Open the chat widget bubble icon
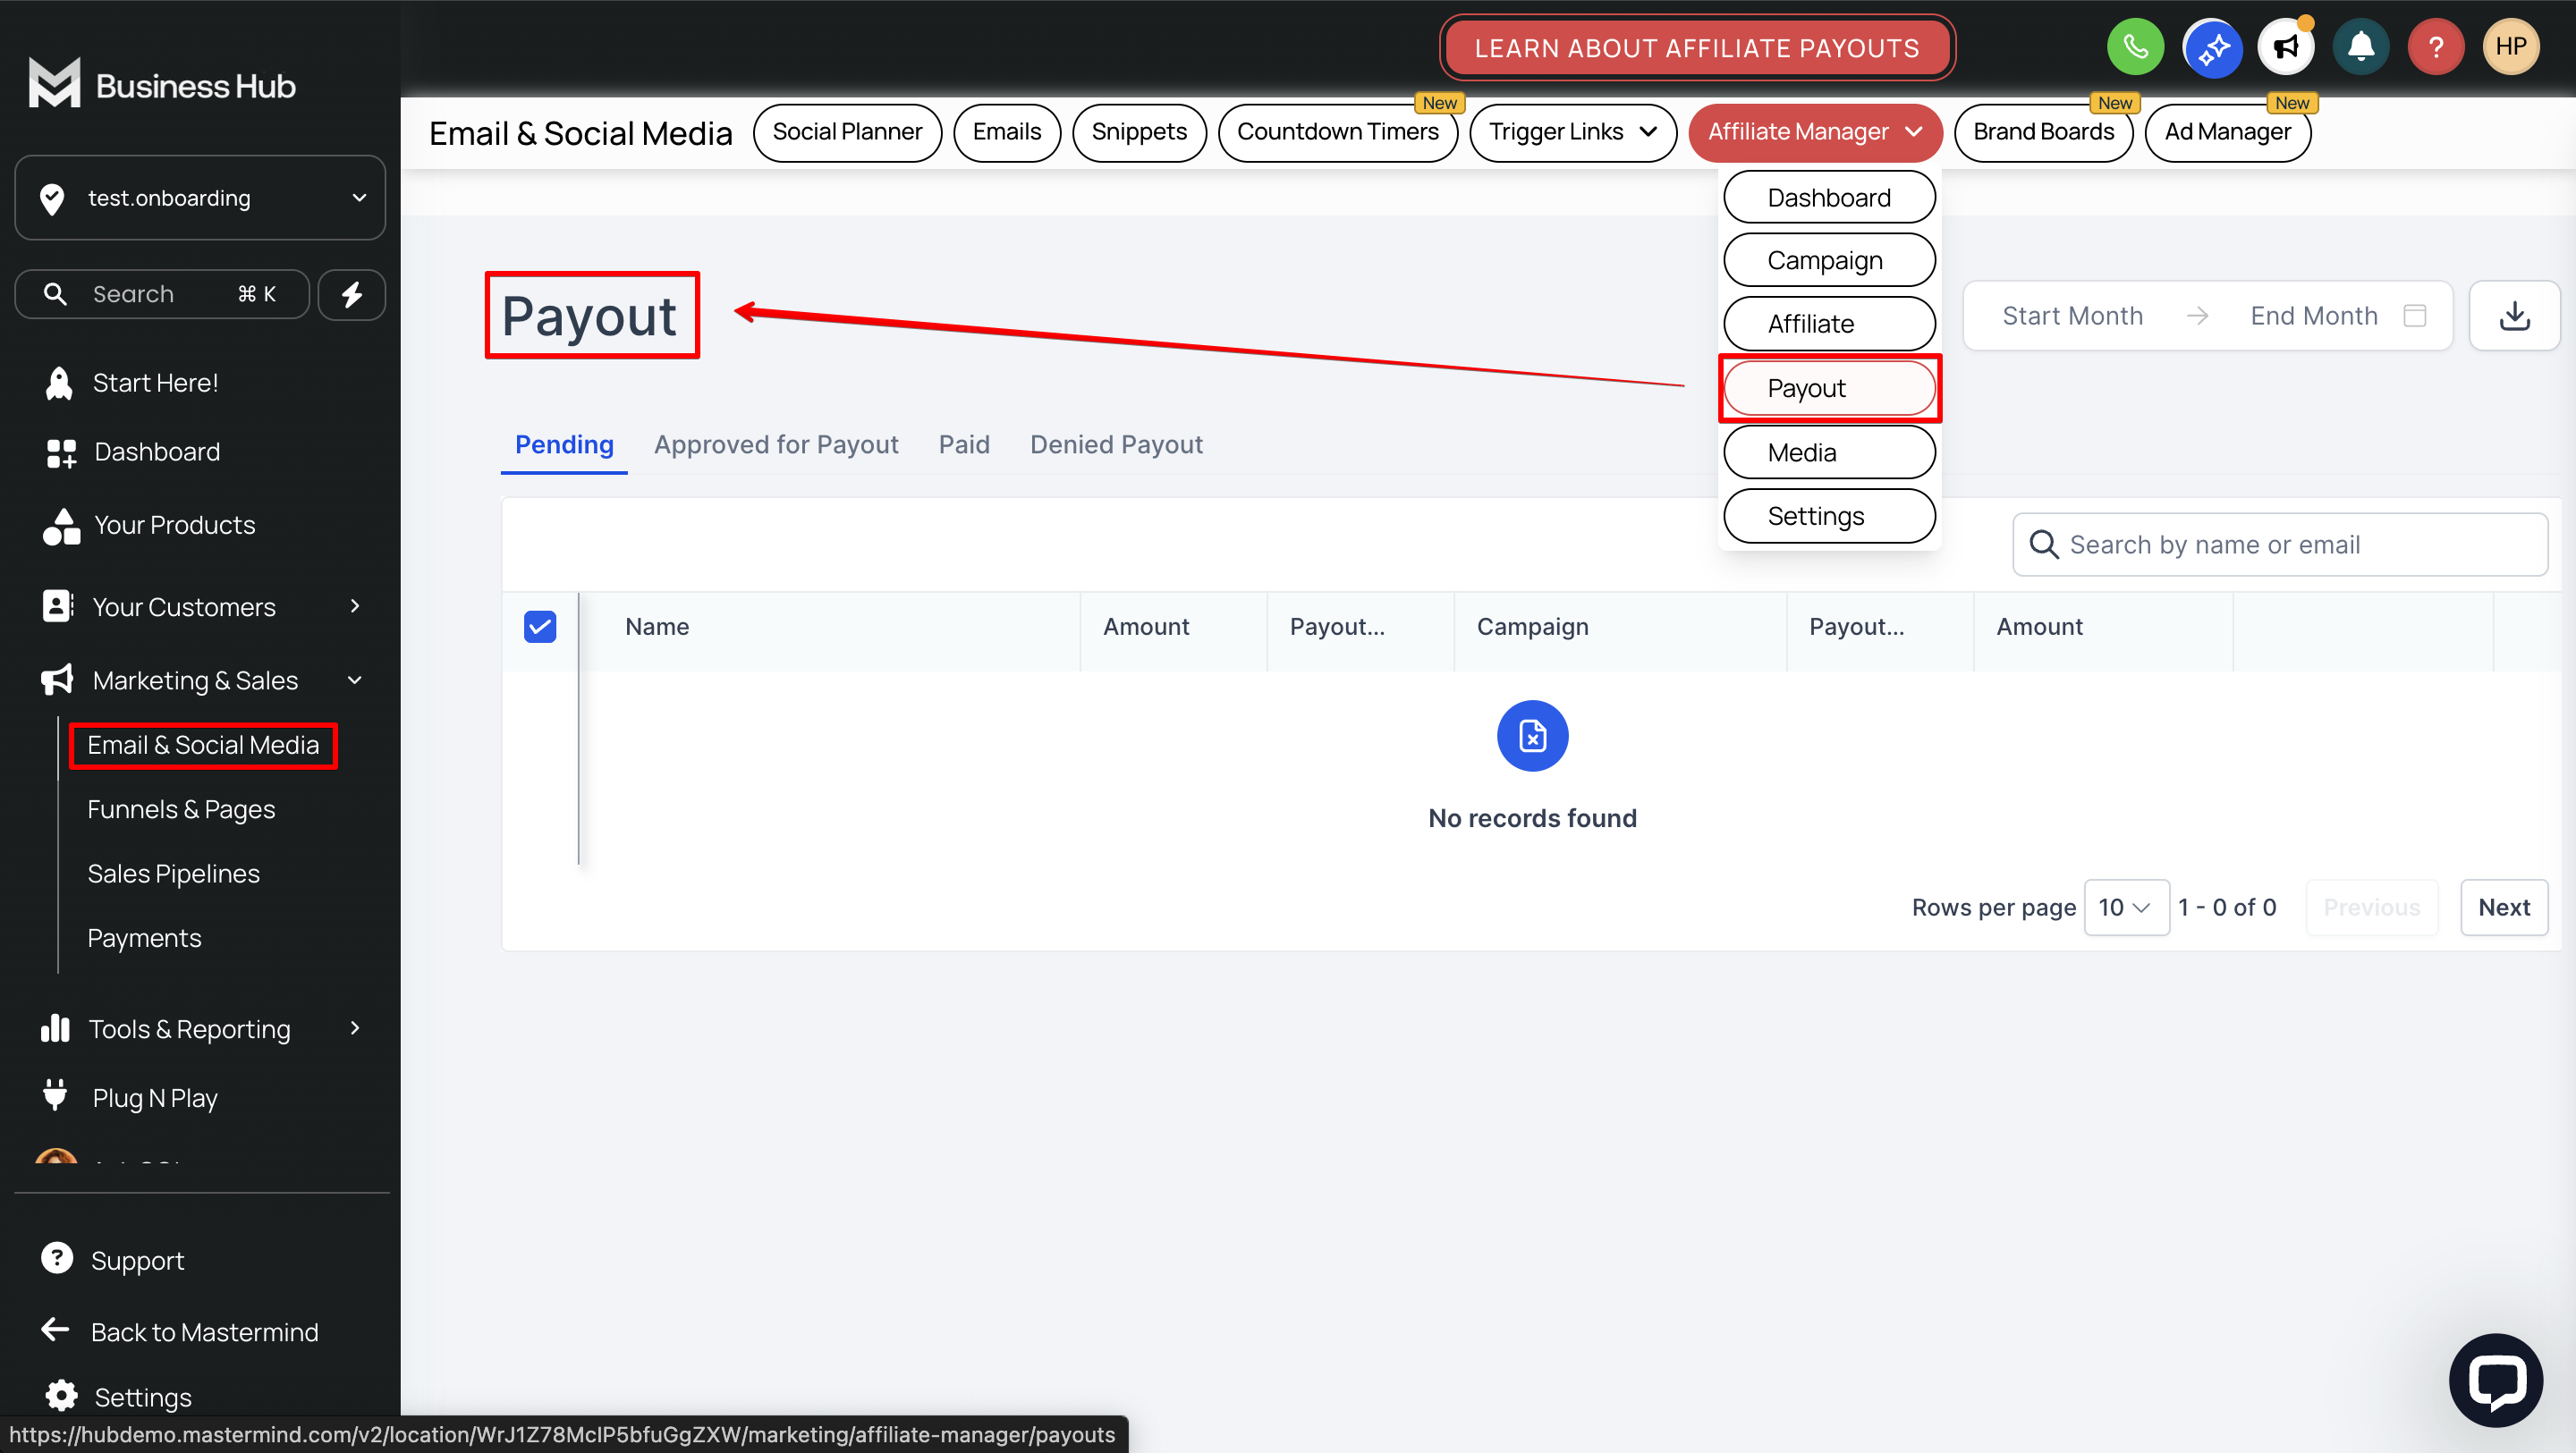 pyautogui.click(x=2495, y=1380)
